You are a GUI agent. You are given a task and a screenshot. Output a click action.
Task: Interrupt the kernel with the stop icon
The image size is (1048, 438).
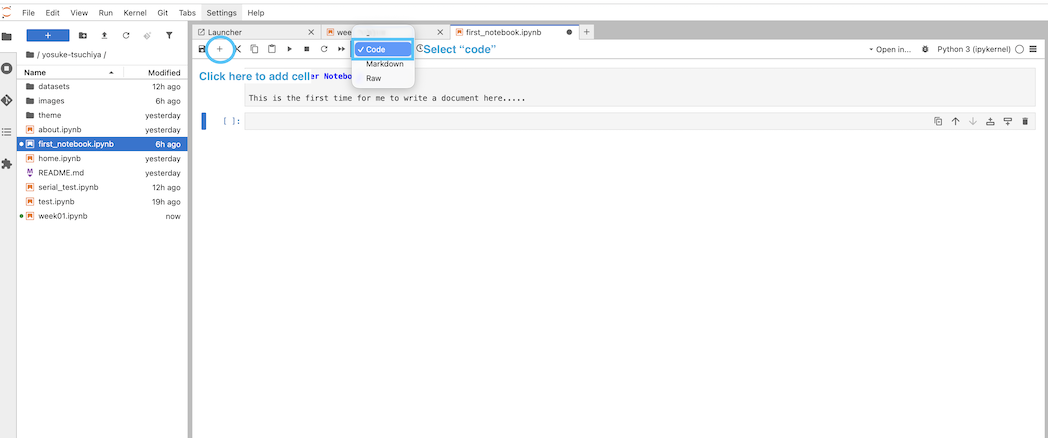[x=307, y=49]
